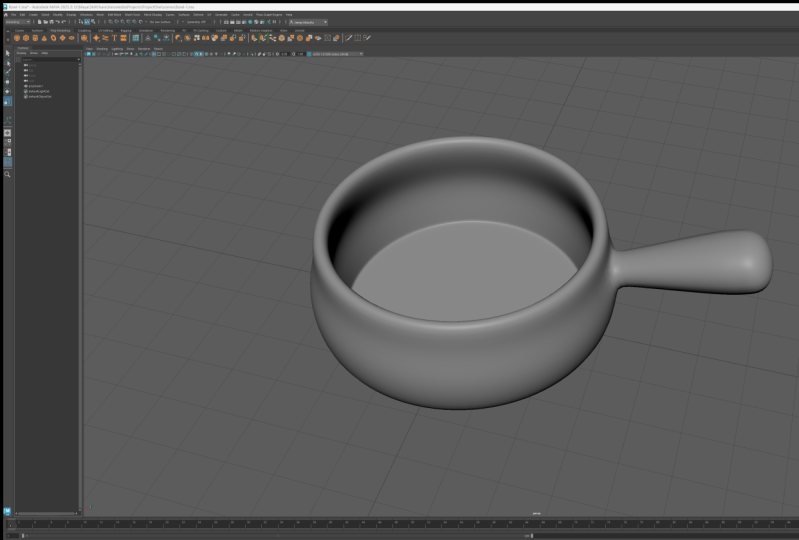The image size is (799, 540).
Task: Click the polygon Type text tool icon
Action: click(114, 38)
